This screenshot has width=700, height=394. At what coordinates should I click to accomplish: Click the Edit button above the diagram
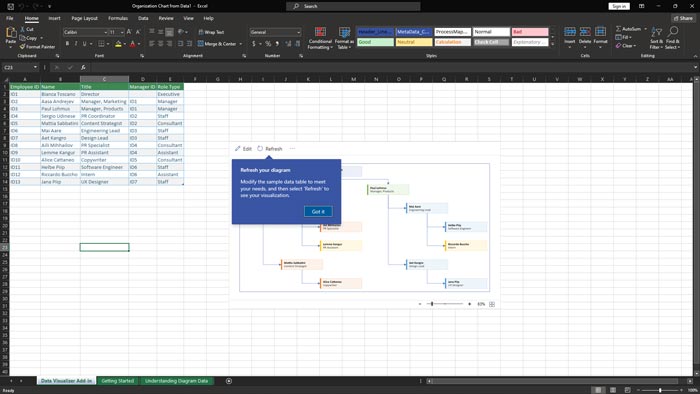pyautogui.click(x=243, y=149)
